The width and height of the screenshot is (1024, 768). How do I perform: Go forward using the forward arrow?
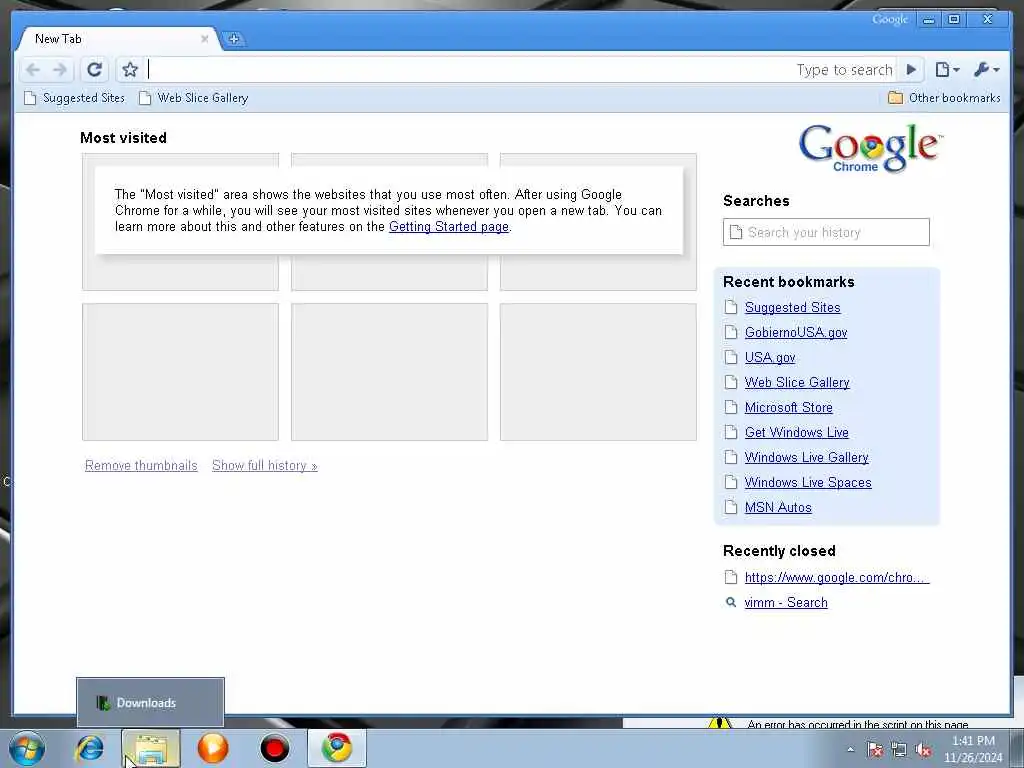tap(60, 69)
